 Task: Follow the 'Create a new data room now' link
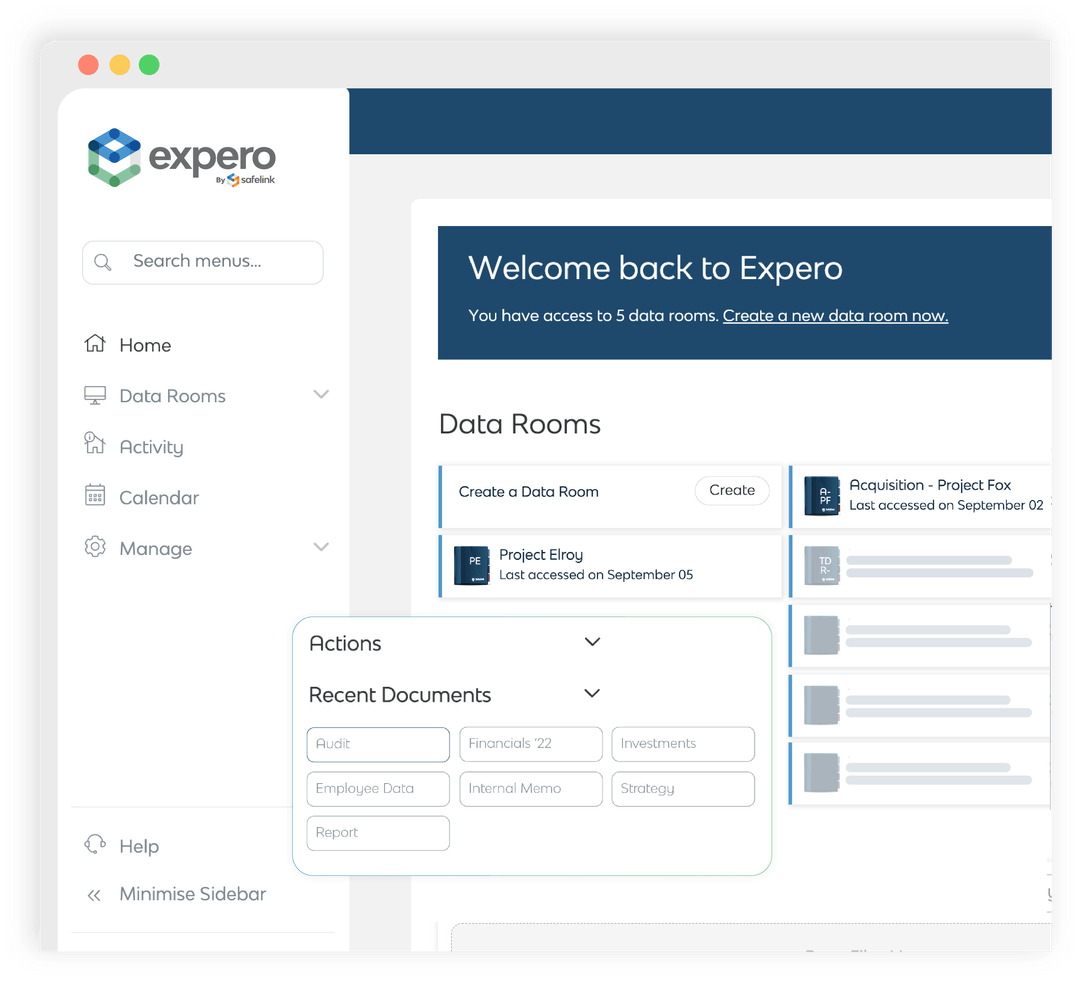(x=835, y=315)
